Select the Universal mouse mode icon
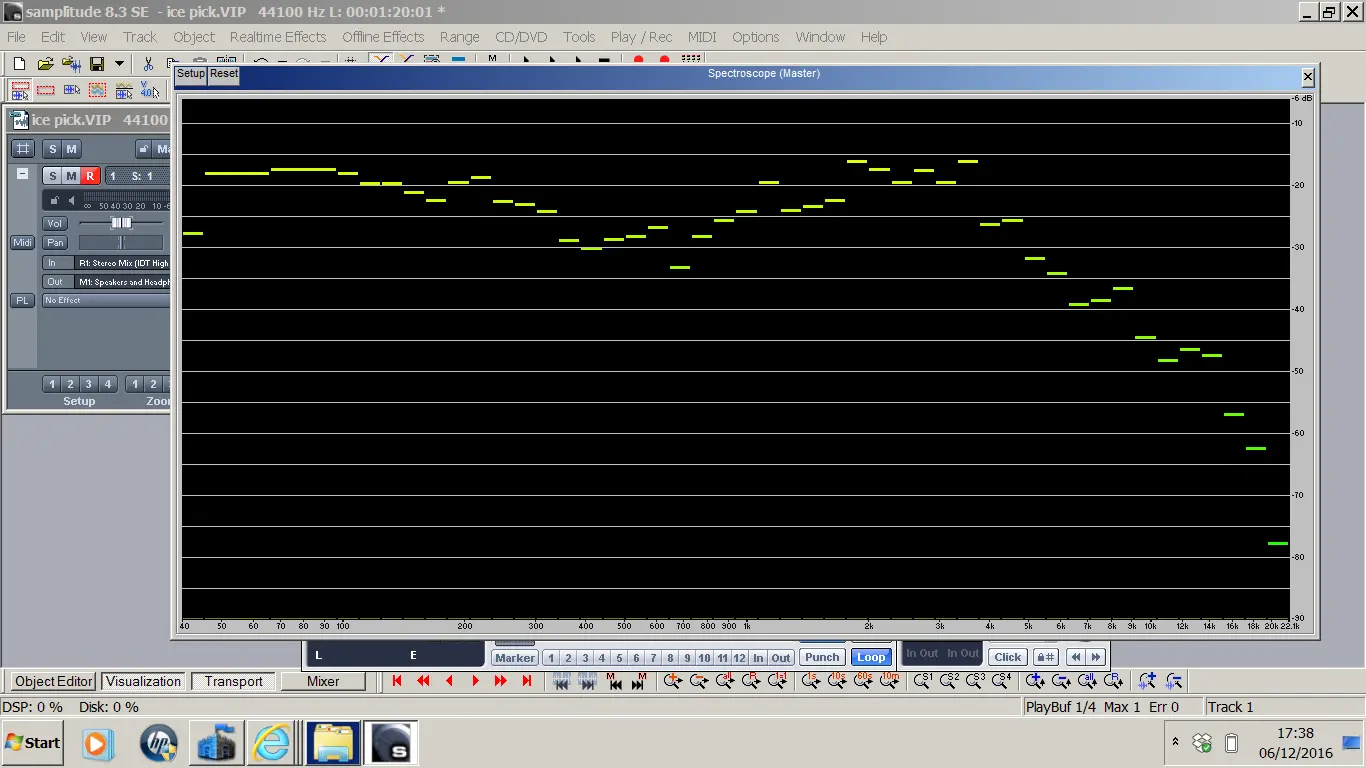 (x=20, y=90)
